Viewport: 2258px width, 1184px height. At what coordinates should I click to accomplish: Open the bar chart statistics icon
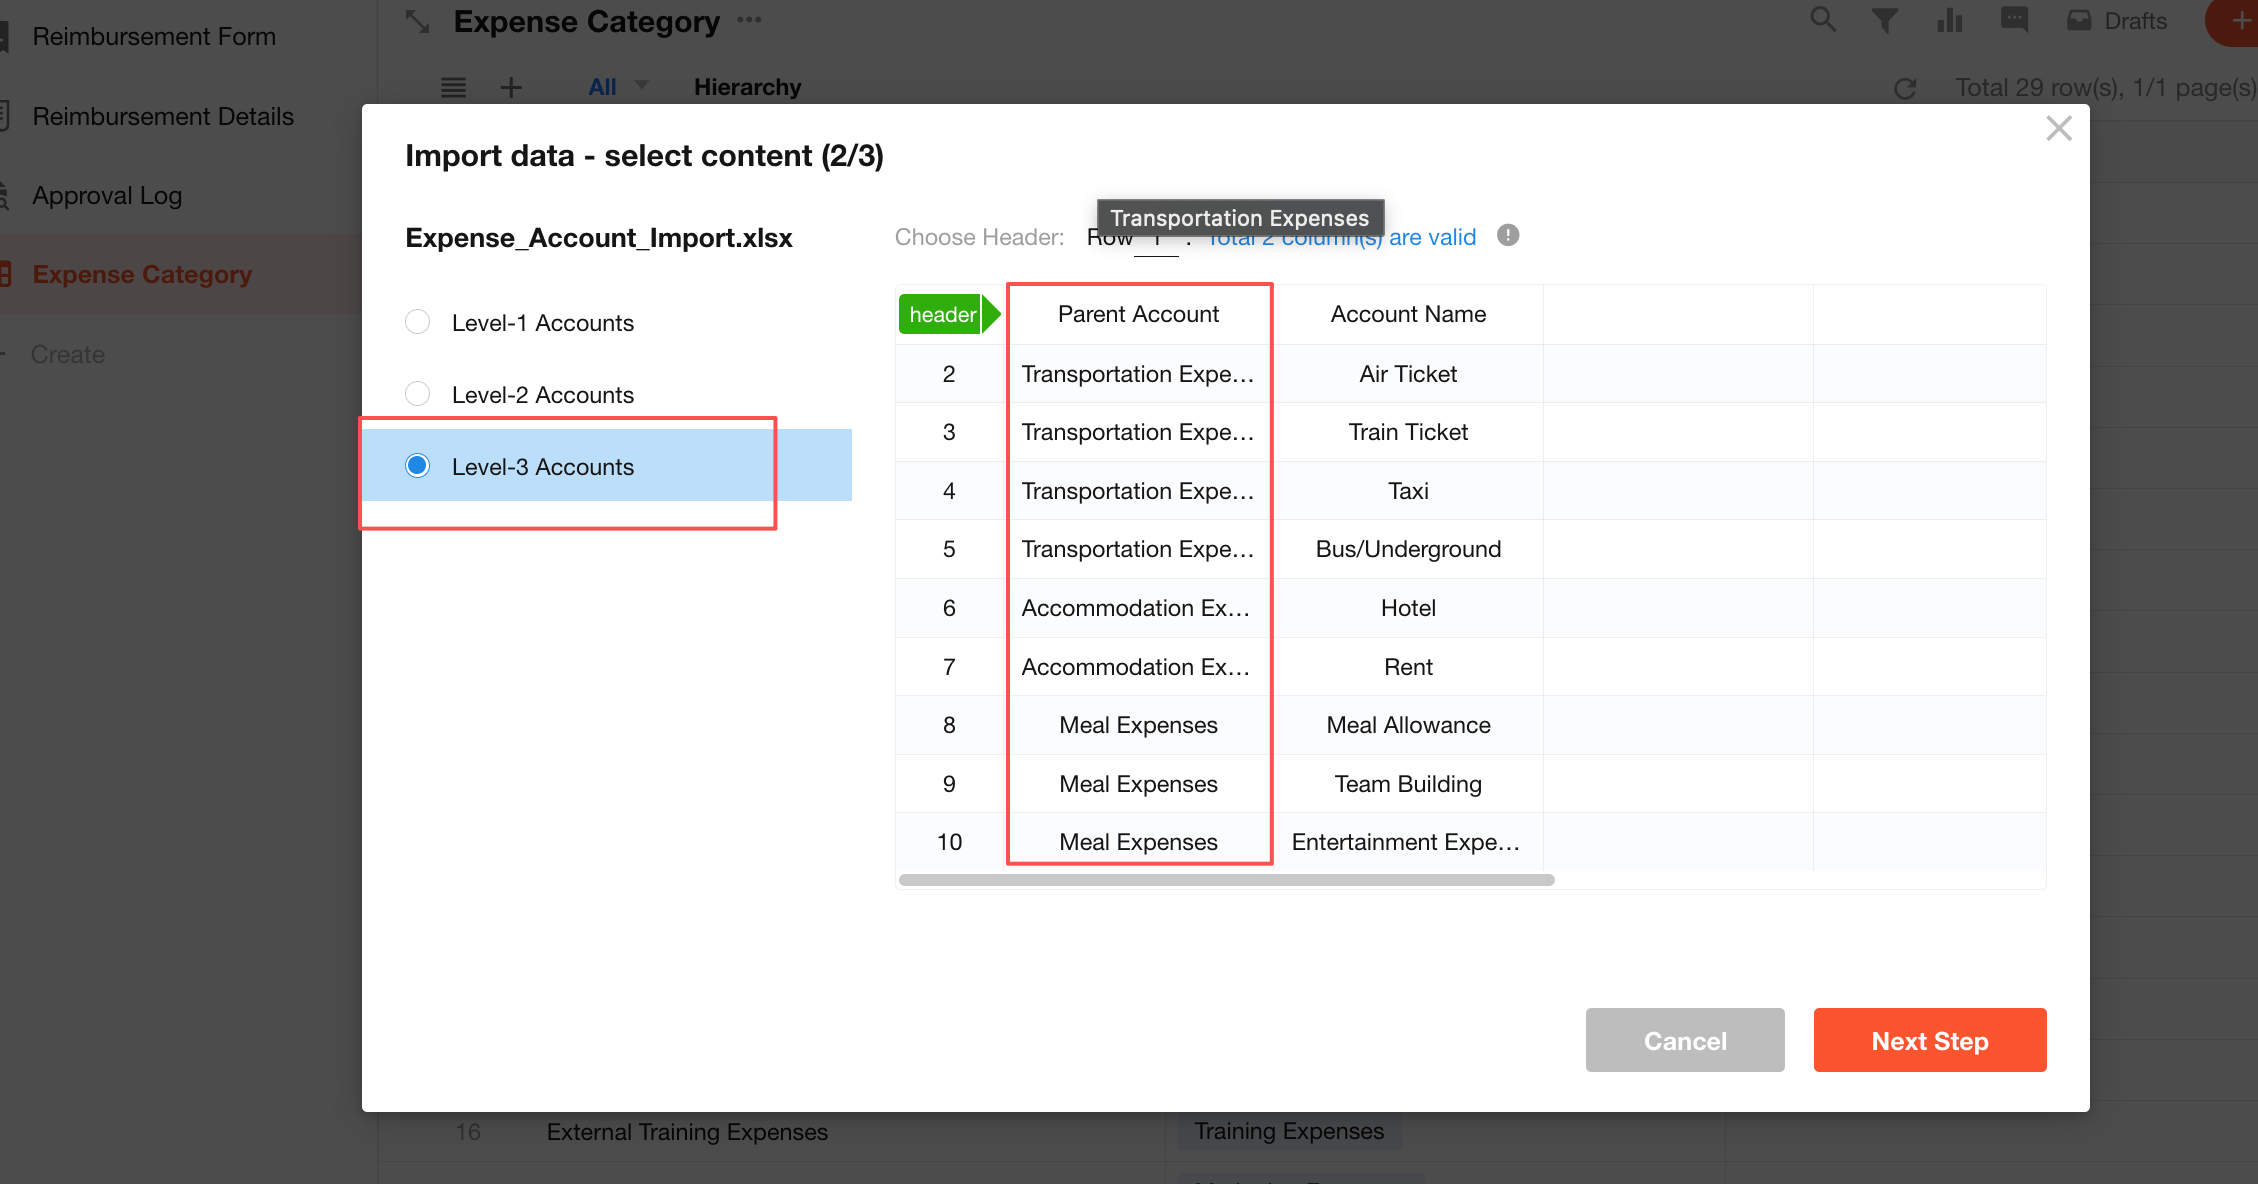point(1949,20)
